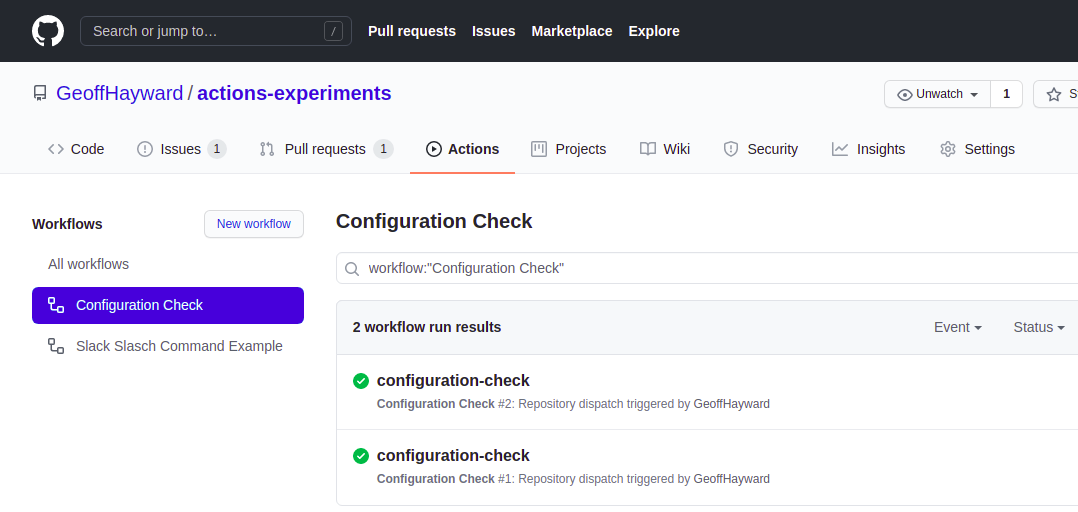This screenshot has width=1078, height=512.
Task: Click the Configuration Check page heading
Action: tap(434, 221)
